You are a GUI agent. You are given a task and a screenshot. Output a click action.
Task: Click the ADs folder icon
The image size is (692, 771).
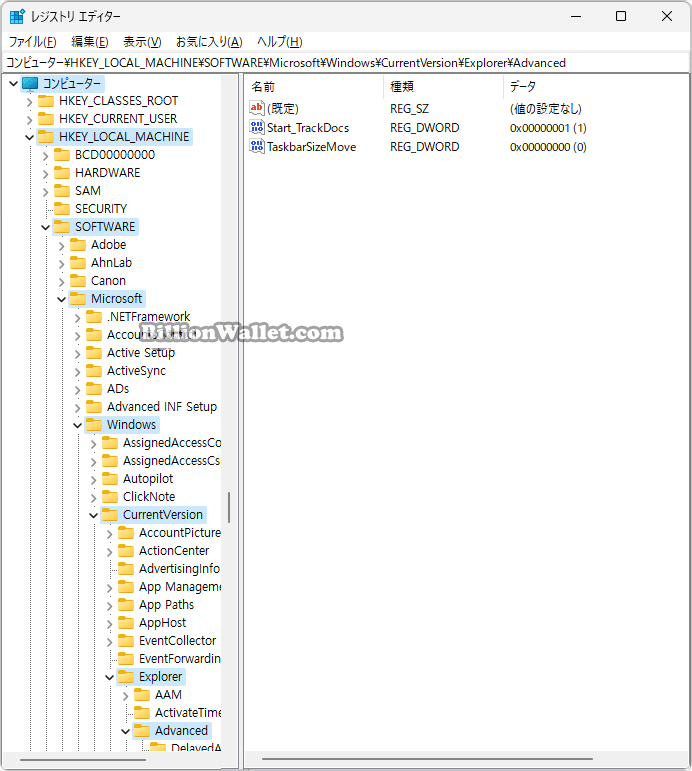[94, 389]
